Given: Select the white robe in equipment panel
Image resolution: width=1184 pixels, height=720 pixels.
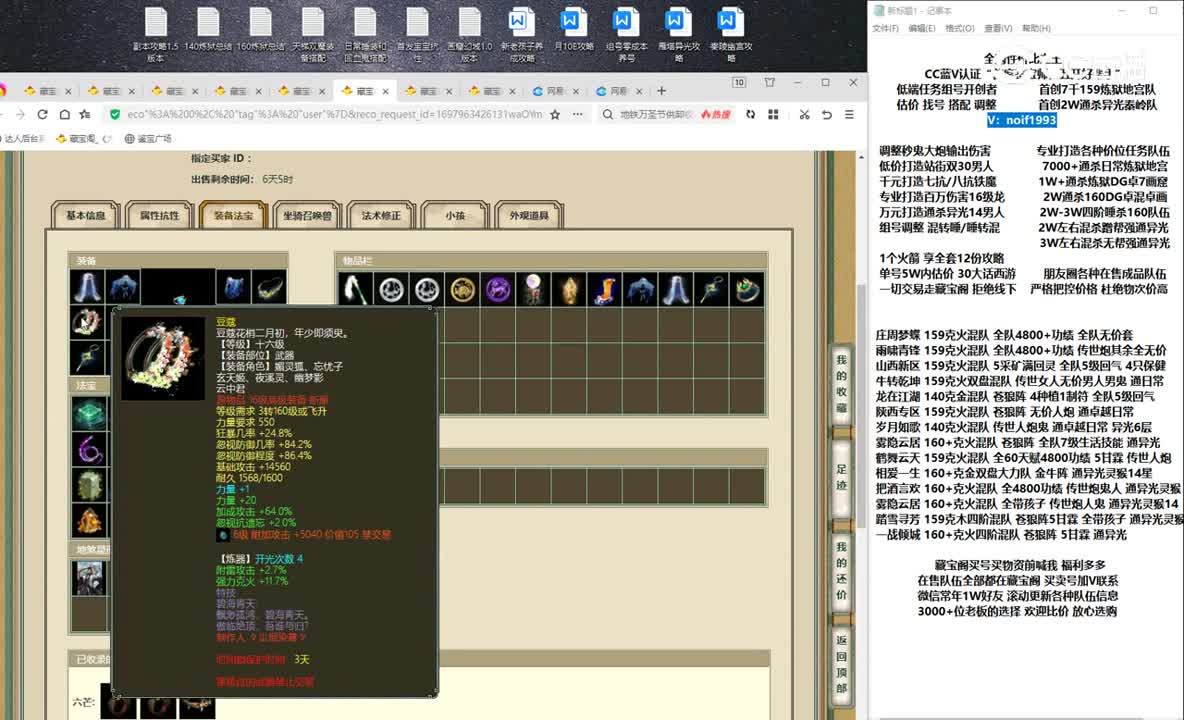Looking at the screenshot, I should (87, 288).
